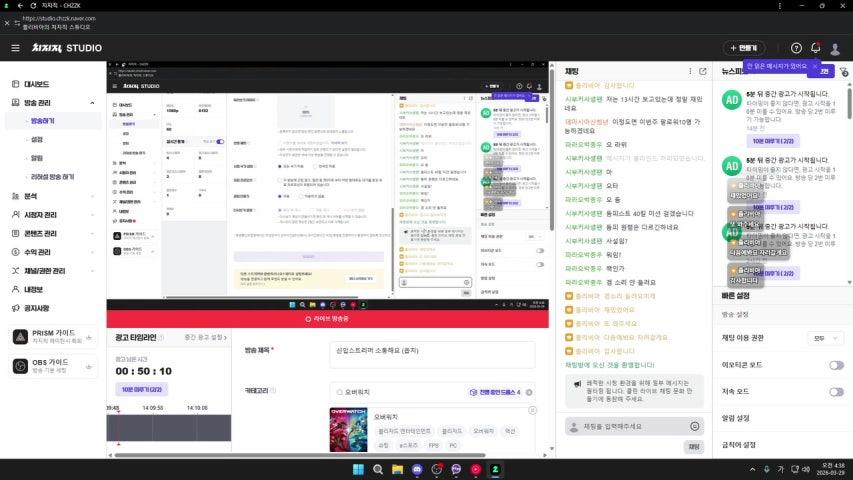
Task: Pop out the chat panel
Action: pyautogui.click(x=703, y=71)
